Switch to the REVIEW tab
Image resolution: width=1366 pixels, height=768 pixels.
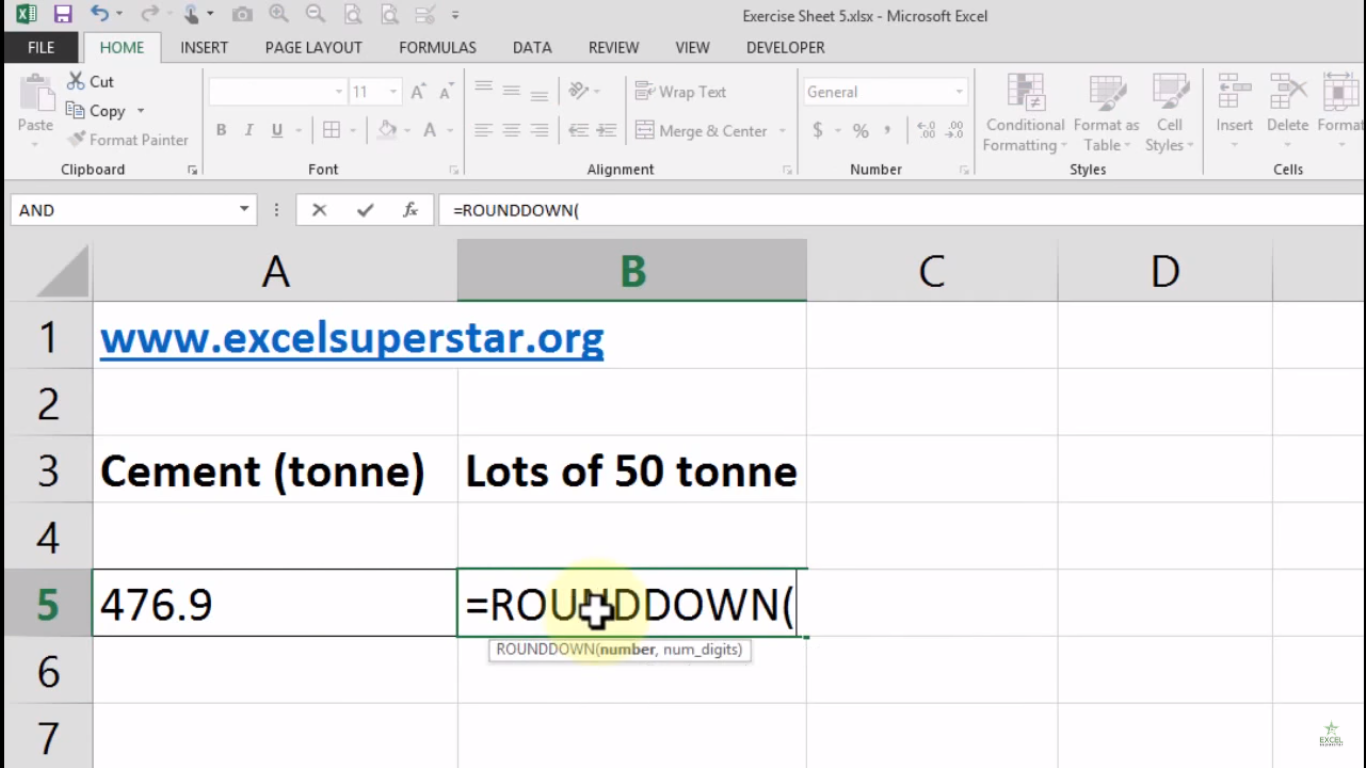coord(614,47)
